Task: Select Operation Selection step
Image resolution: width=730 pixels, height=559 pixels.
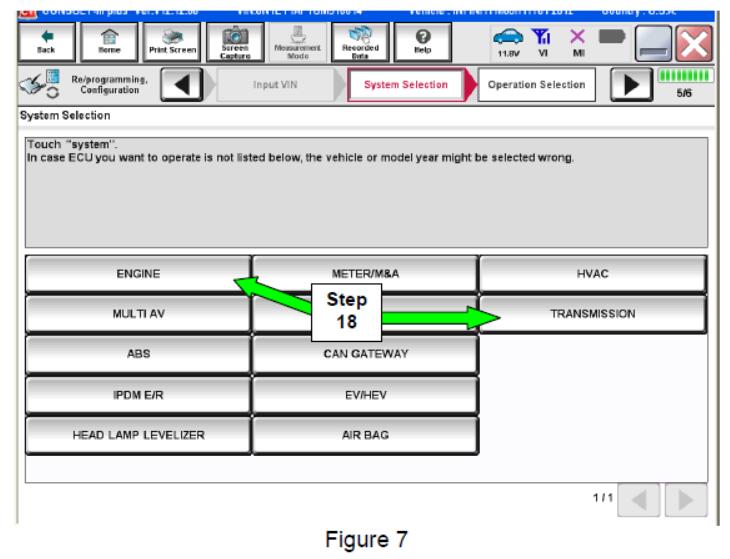Action: click(x=536, y=85)
